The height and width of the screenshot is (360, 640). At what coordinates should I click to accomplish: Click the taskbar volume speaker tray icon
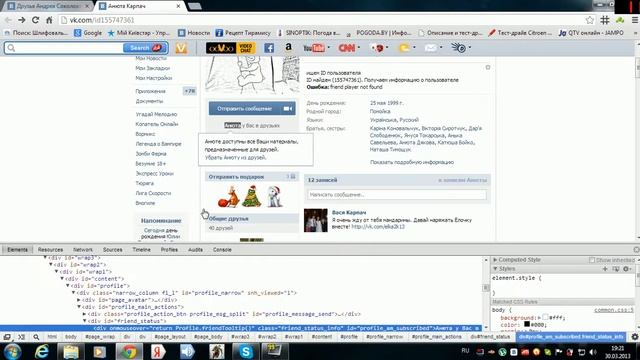593,351
